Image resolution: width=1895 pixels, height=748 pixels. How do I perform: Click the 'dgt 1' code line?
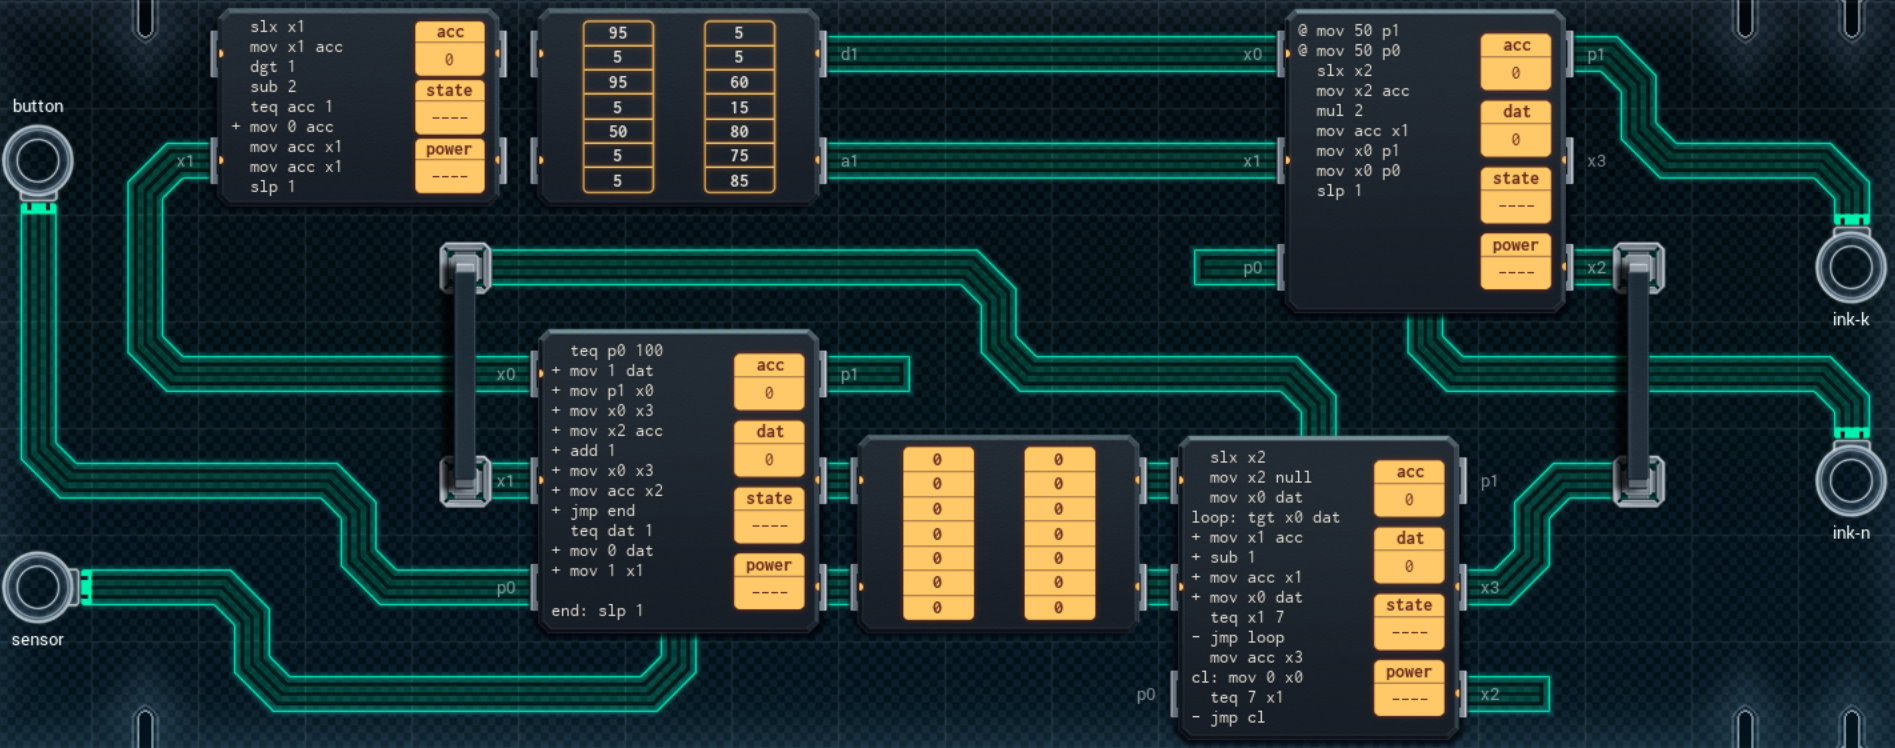coord(273,67)
